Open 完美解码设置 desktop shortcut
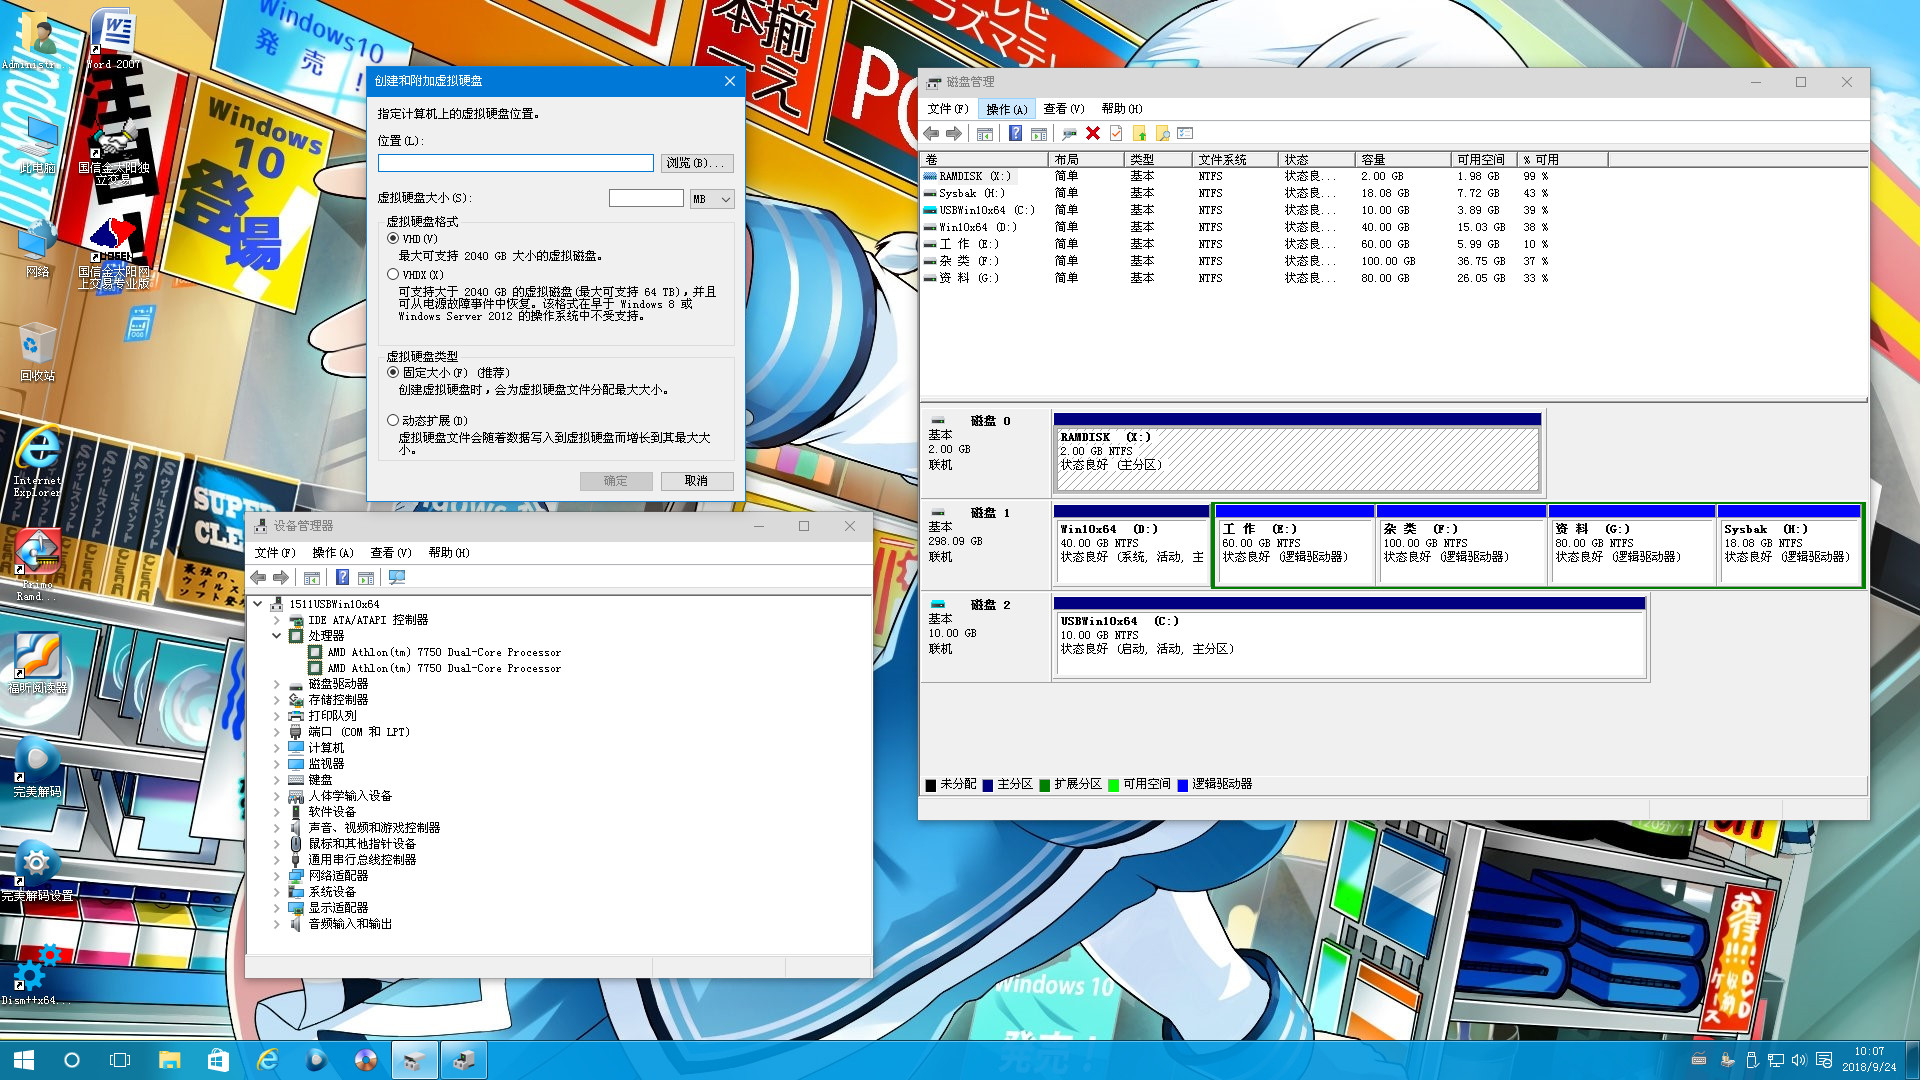The height and width of the screenshot is (1080, 1920). point(38,872)
